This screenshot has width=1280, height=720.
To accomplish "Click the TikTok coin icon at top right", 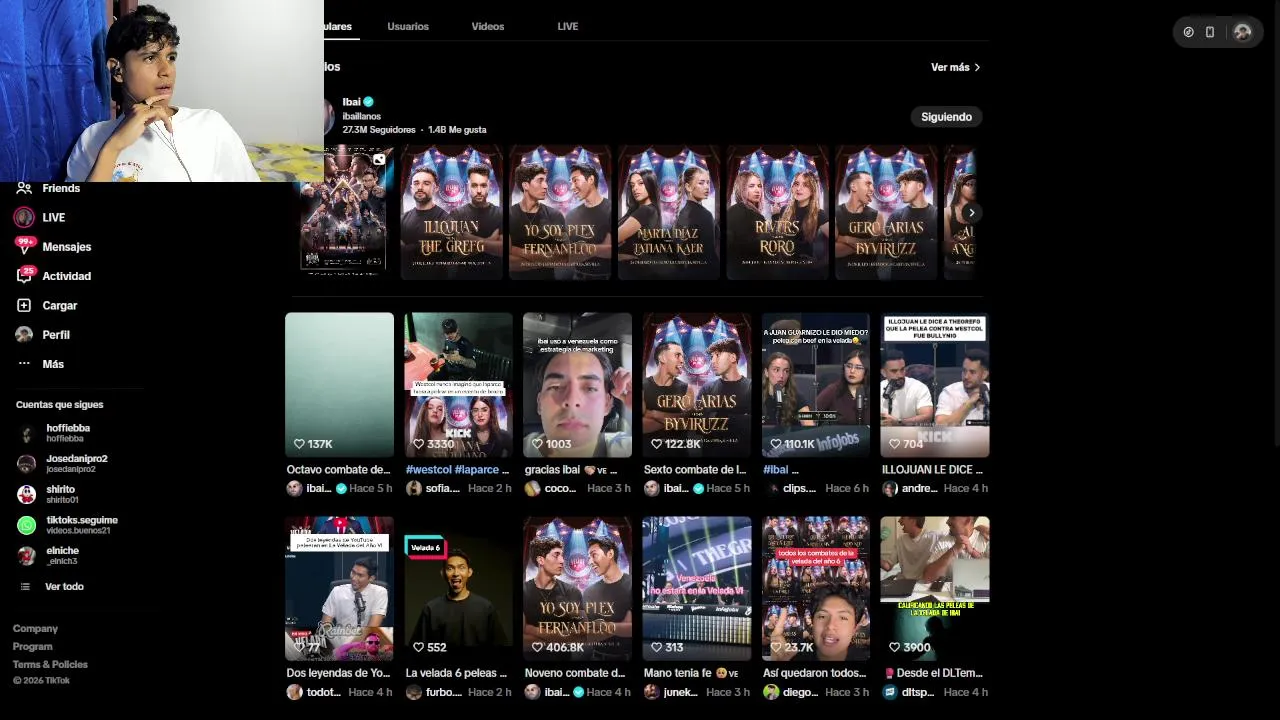I will (1188, 32).
